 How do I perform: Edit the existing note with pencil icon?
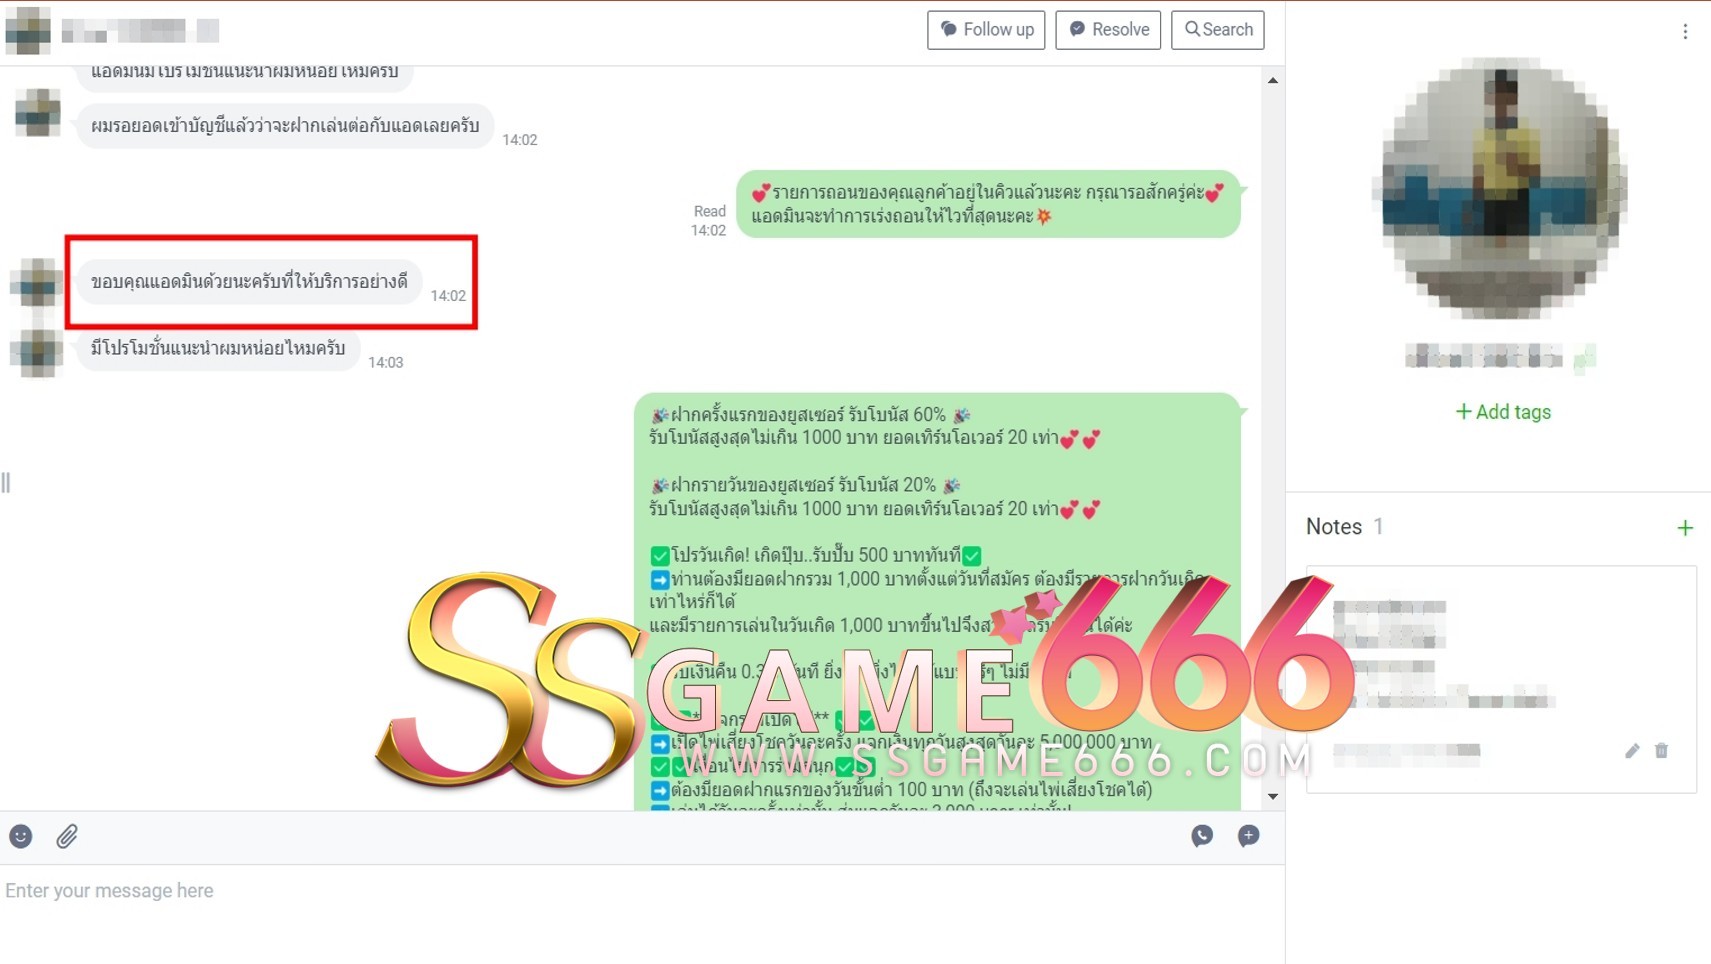pyautogui.click(x=1632, y=751)
